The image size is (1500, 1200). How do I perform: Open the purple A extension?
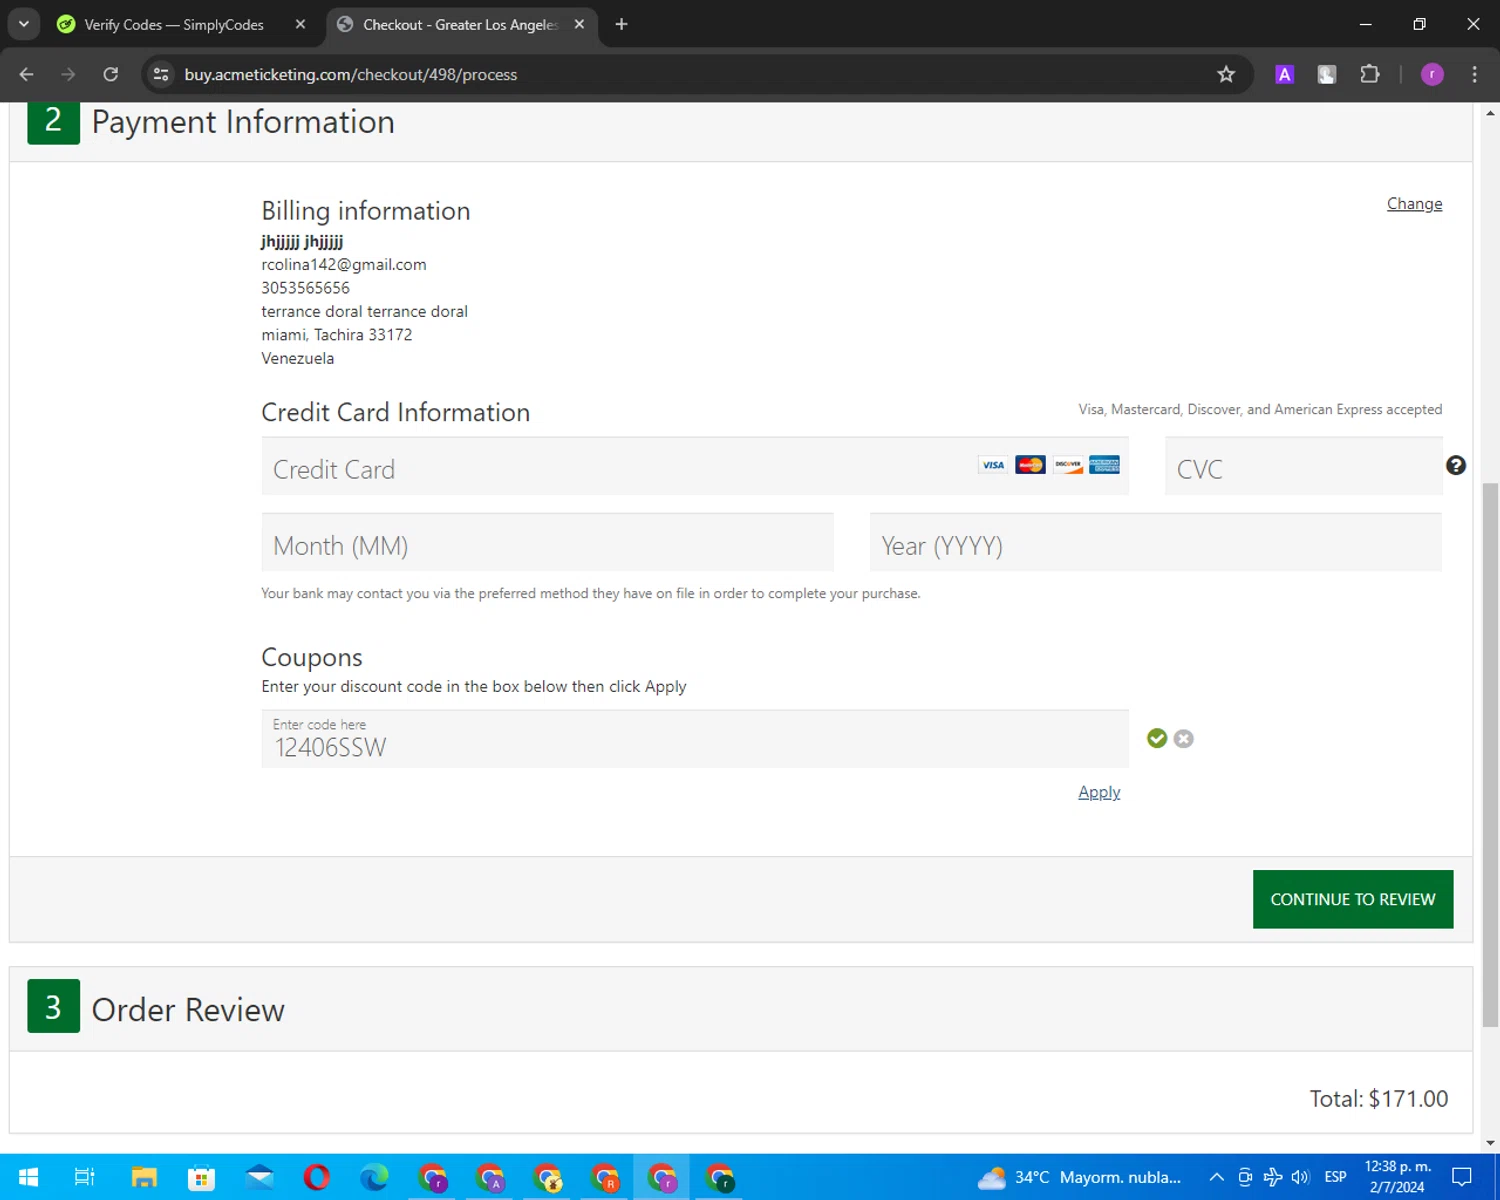[x=1285, y=74]
